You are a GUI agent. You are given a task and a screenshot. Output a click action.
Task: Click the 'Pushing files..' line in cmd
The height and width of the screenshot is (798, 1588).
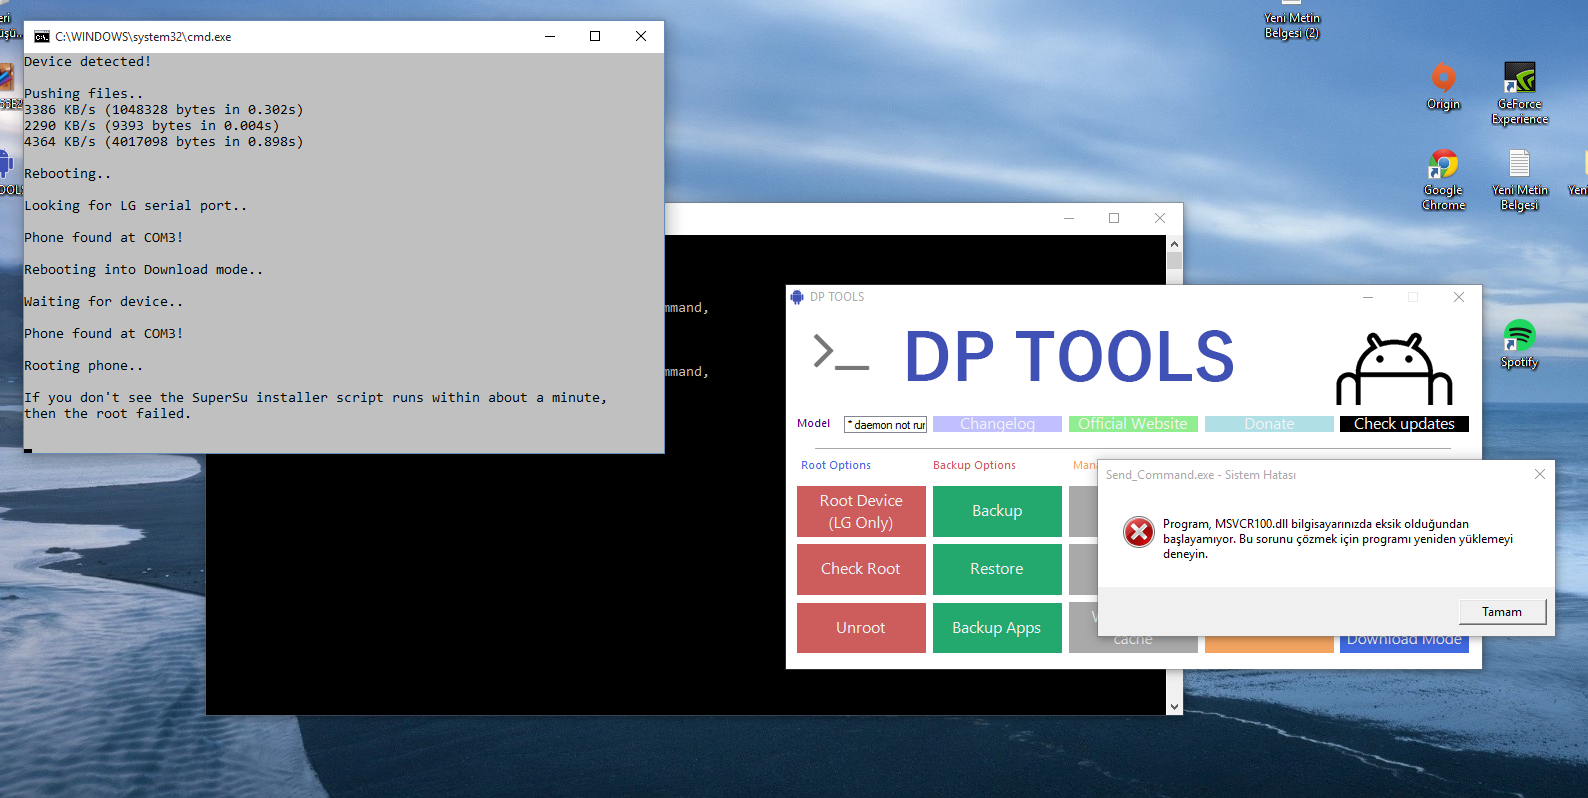(84, 94)
